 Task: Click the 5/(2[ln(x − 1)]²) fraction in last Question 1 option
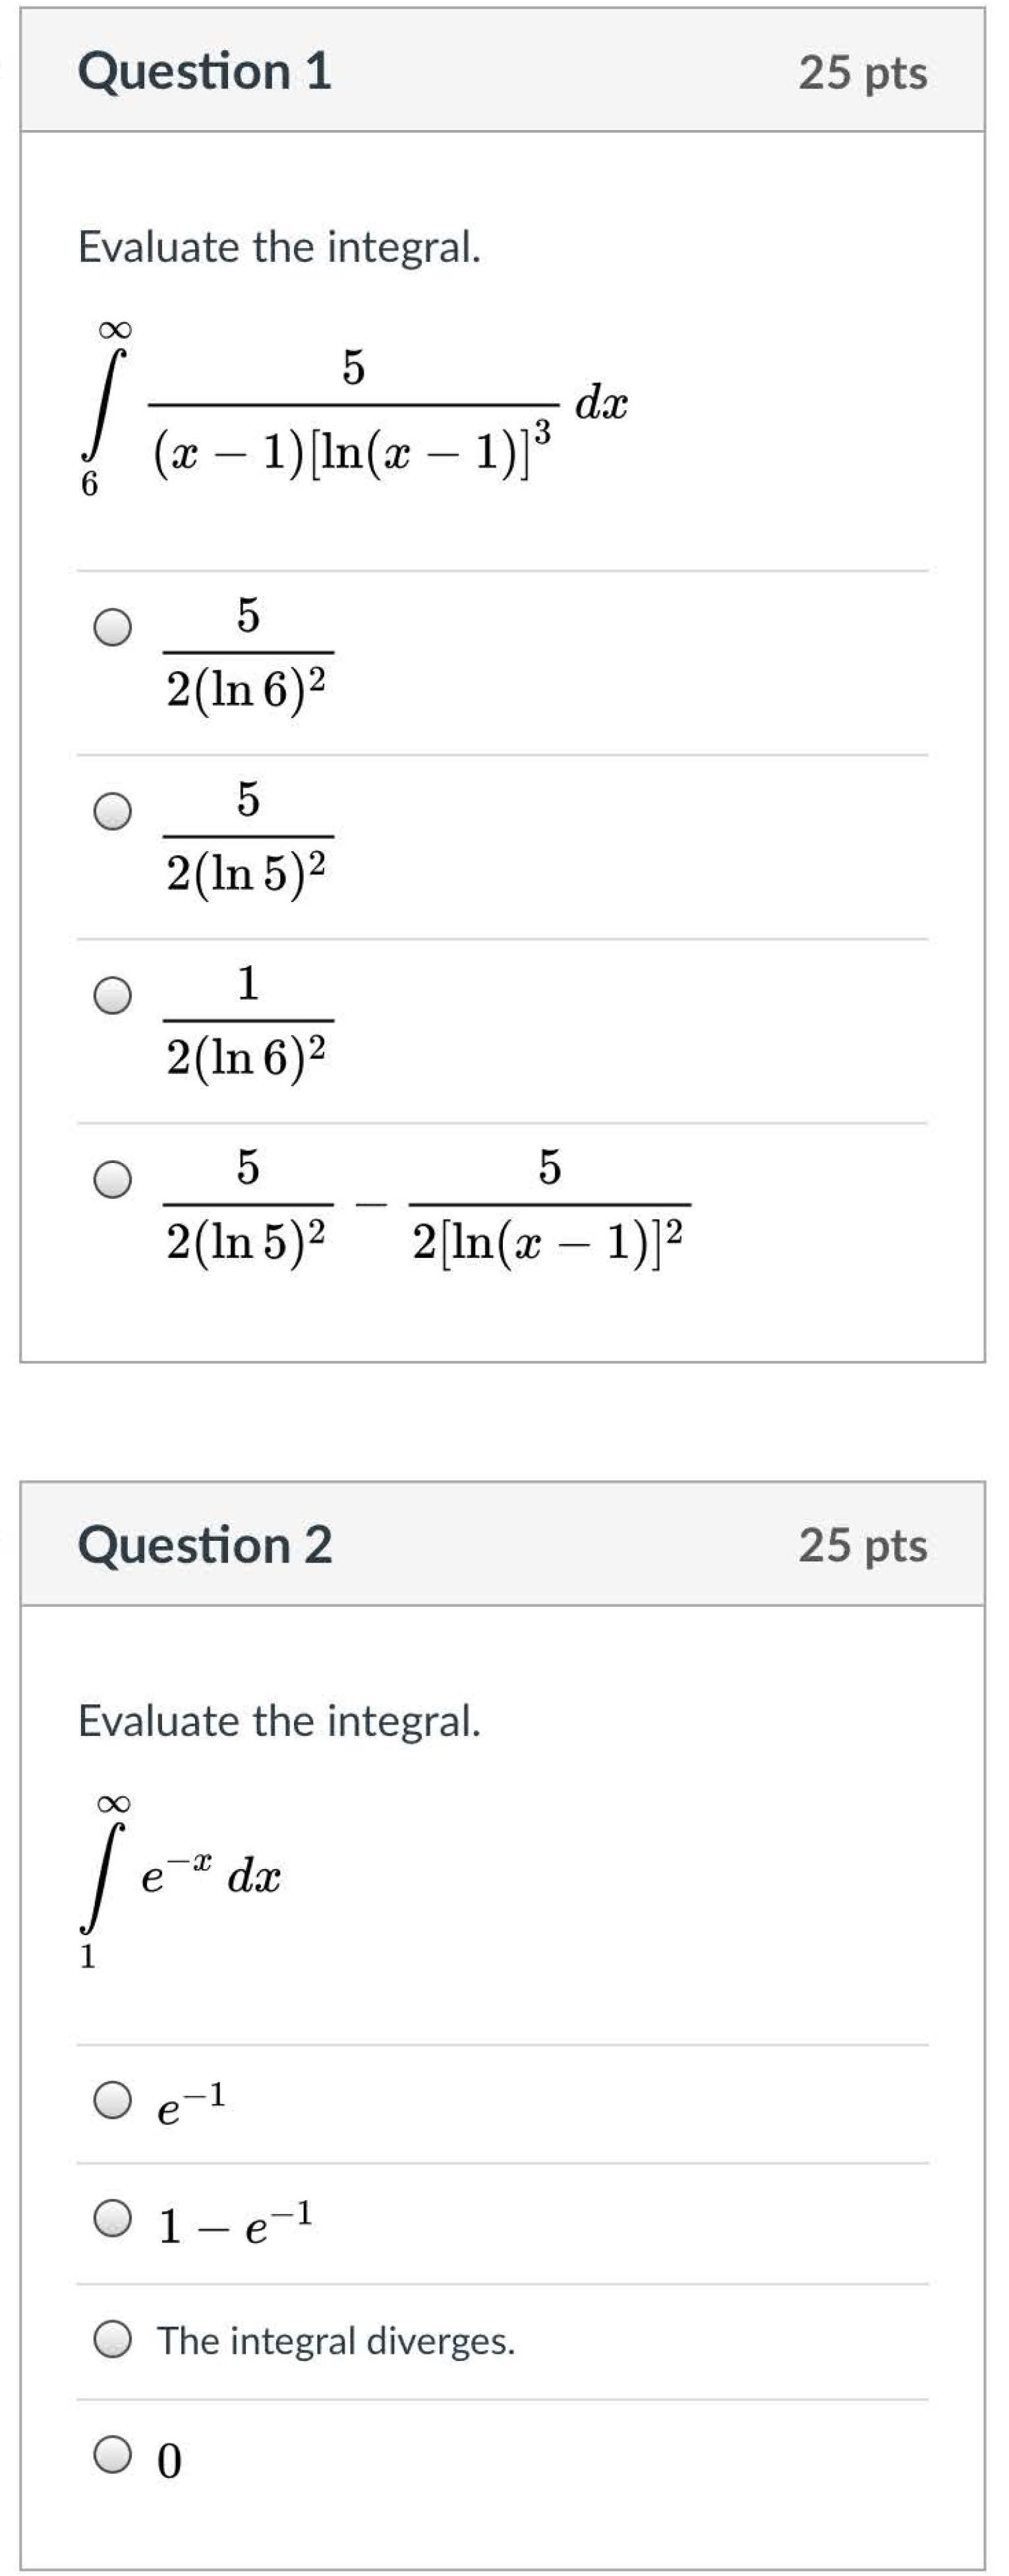pos(549,1204)
